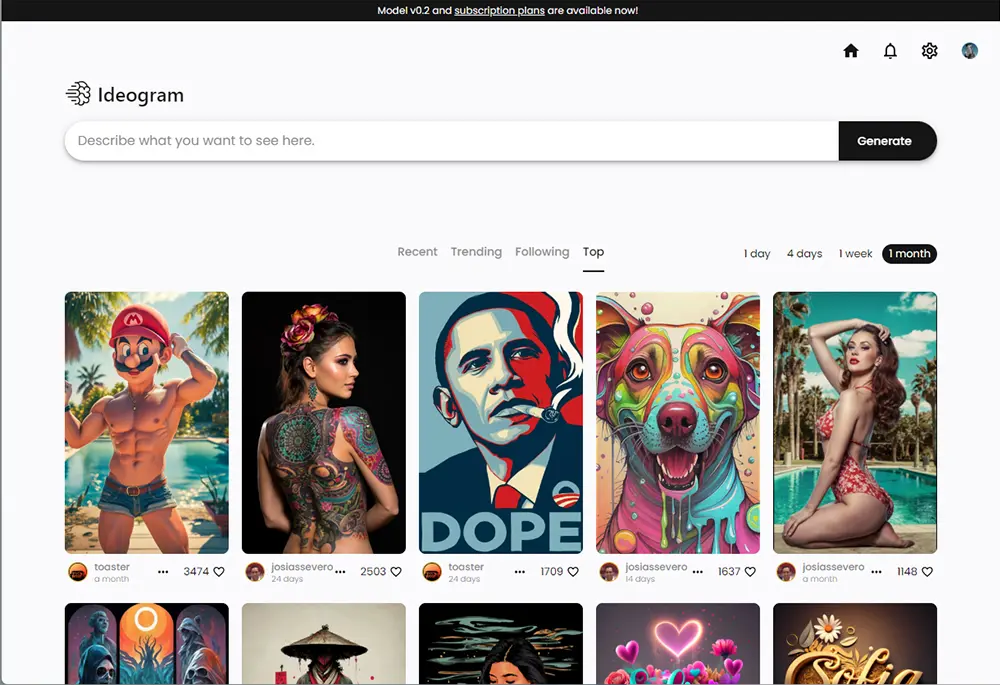Go to the home page icon
This screenshot has width=1000, height=685.
point(851,51)
